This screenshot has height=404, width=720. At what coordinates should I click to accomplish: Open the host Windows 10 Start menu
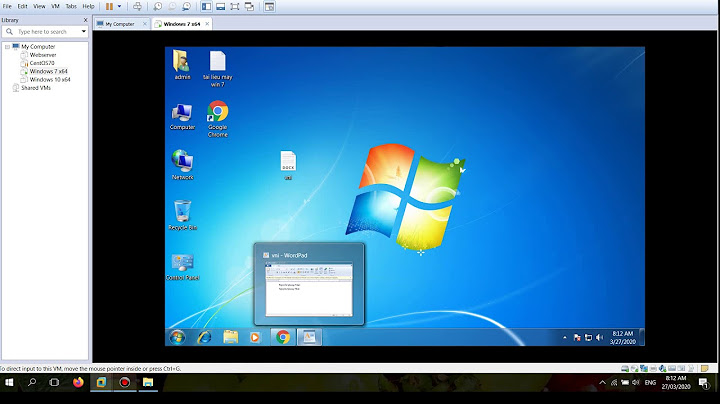click(9, 382)
